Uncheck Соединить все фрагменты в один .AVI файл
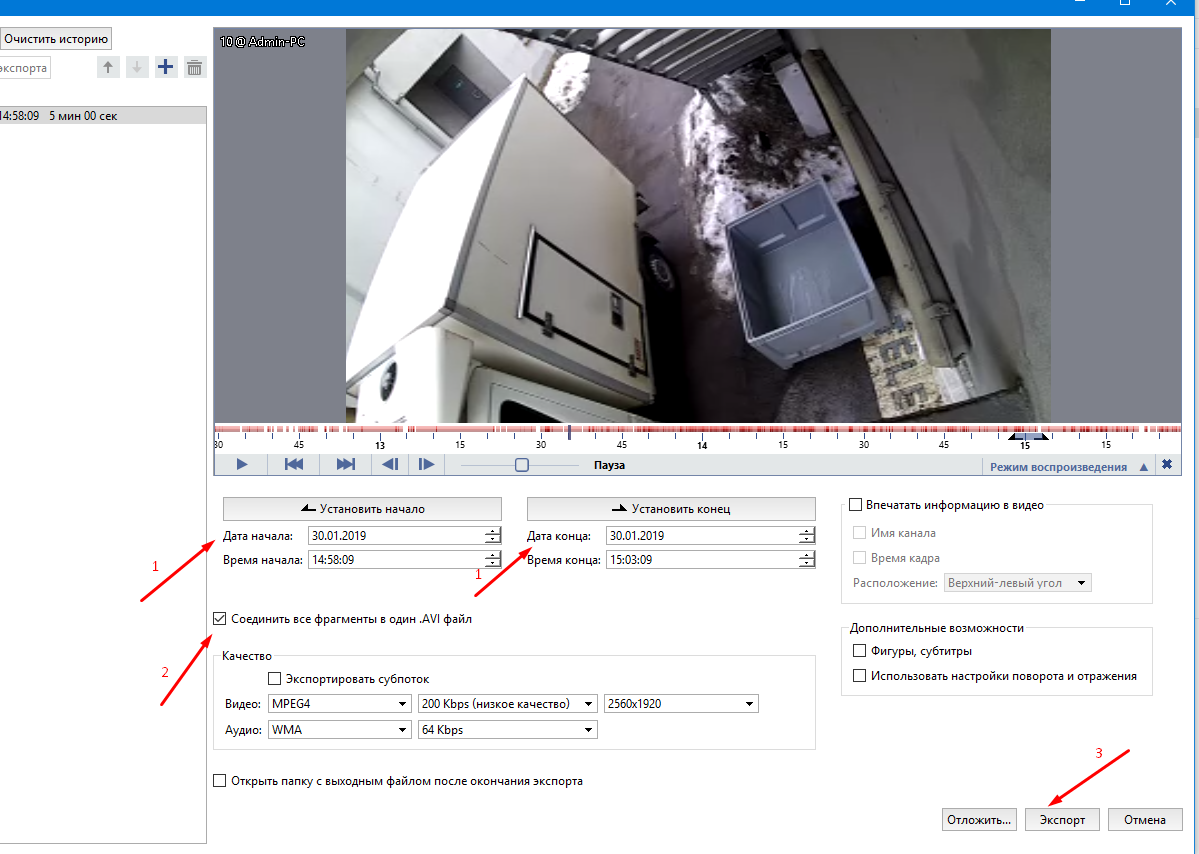The height and width of the screenshot is (854, 1199). pyautogui.click(x=220, y=619)
